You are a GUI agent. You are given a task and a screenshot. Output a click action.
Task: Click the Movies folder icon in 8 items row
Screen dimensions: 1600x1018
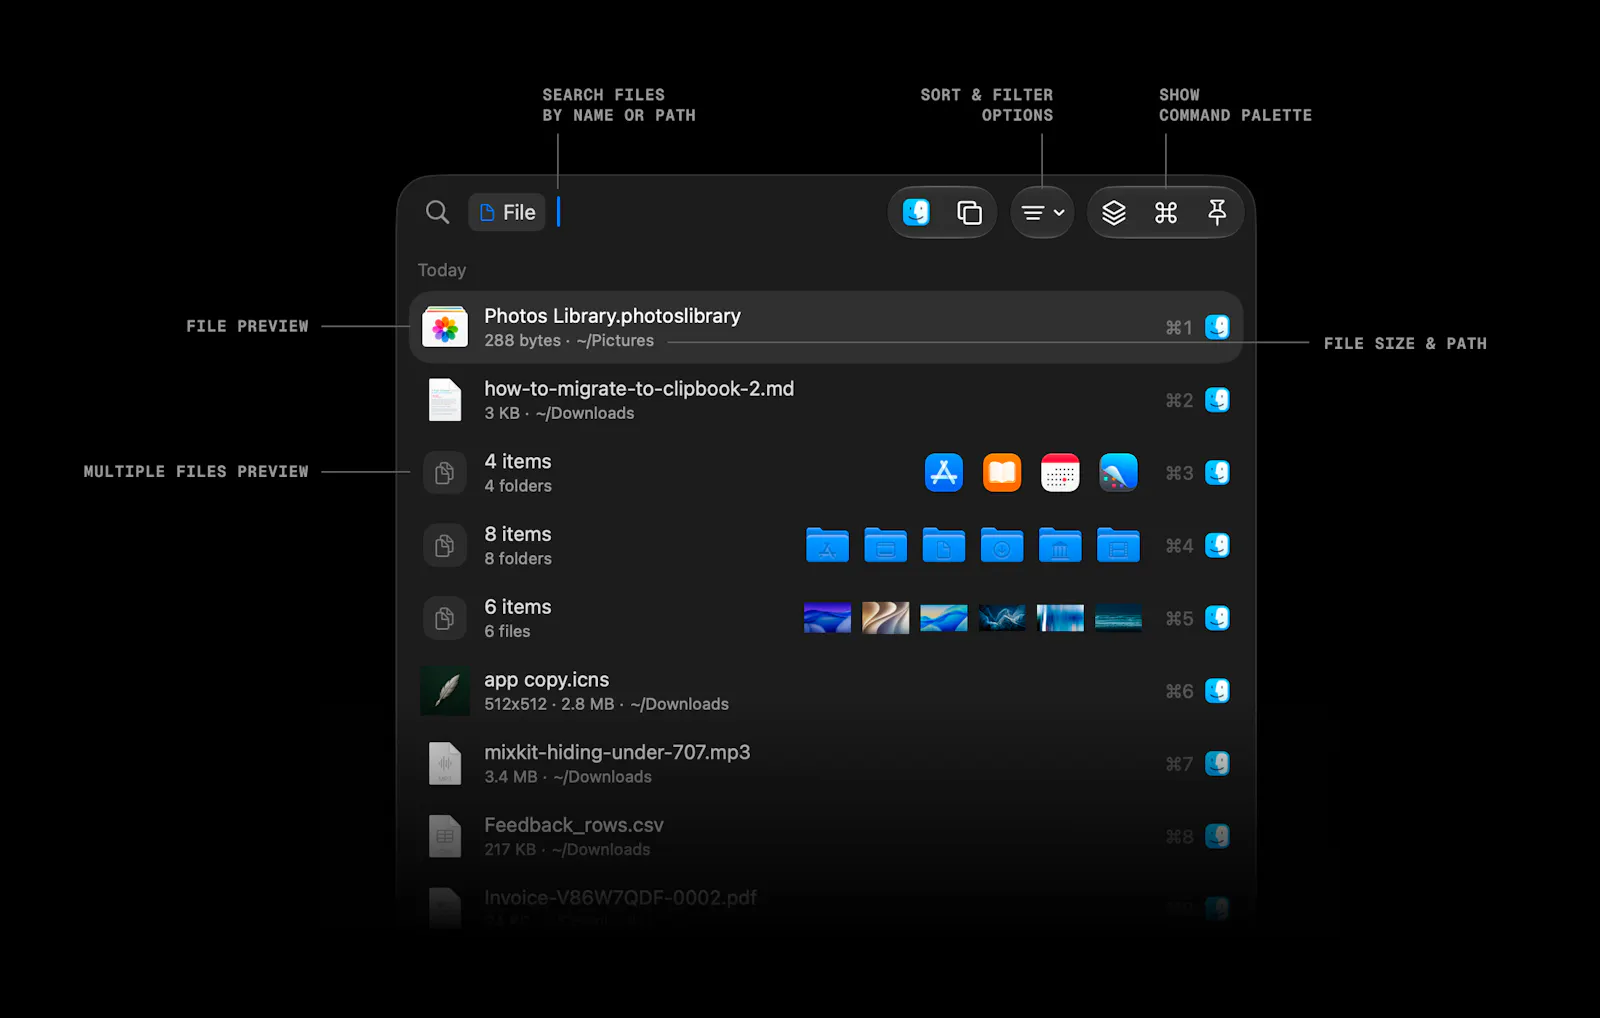1118,545
